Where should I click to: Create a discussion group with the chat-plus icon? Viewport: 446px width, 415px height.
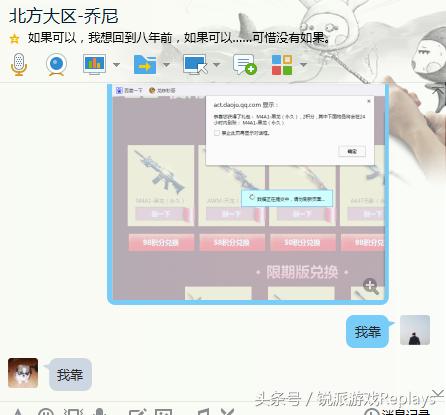(x=245, y=65)
